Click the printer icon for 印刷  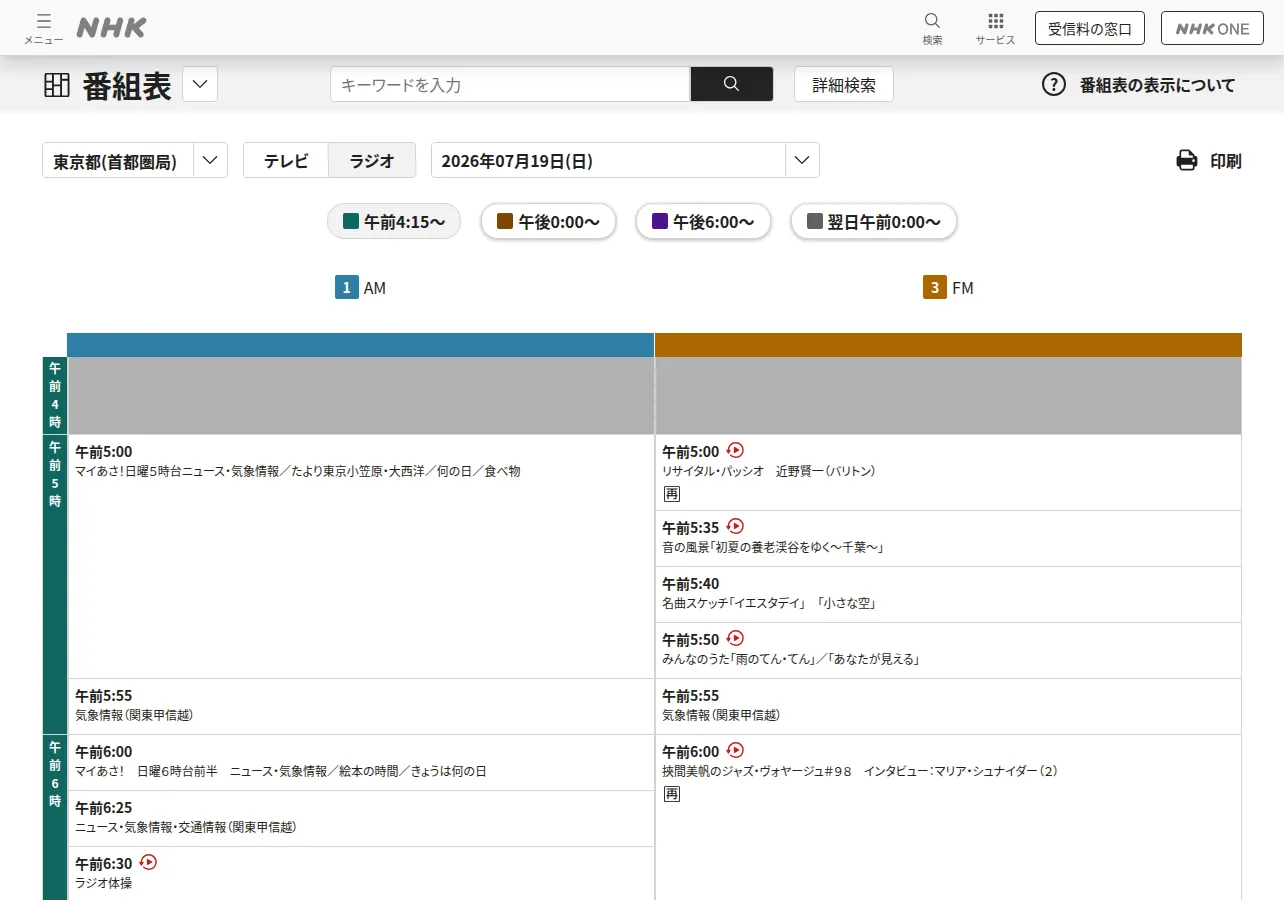[1187, 160]
